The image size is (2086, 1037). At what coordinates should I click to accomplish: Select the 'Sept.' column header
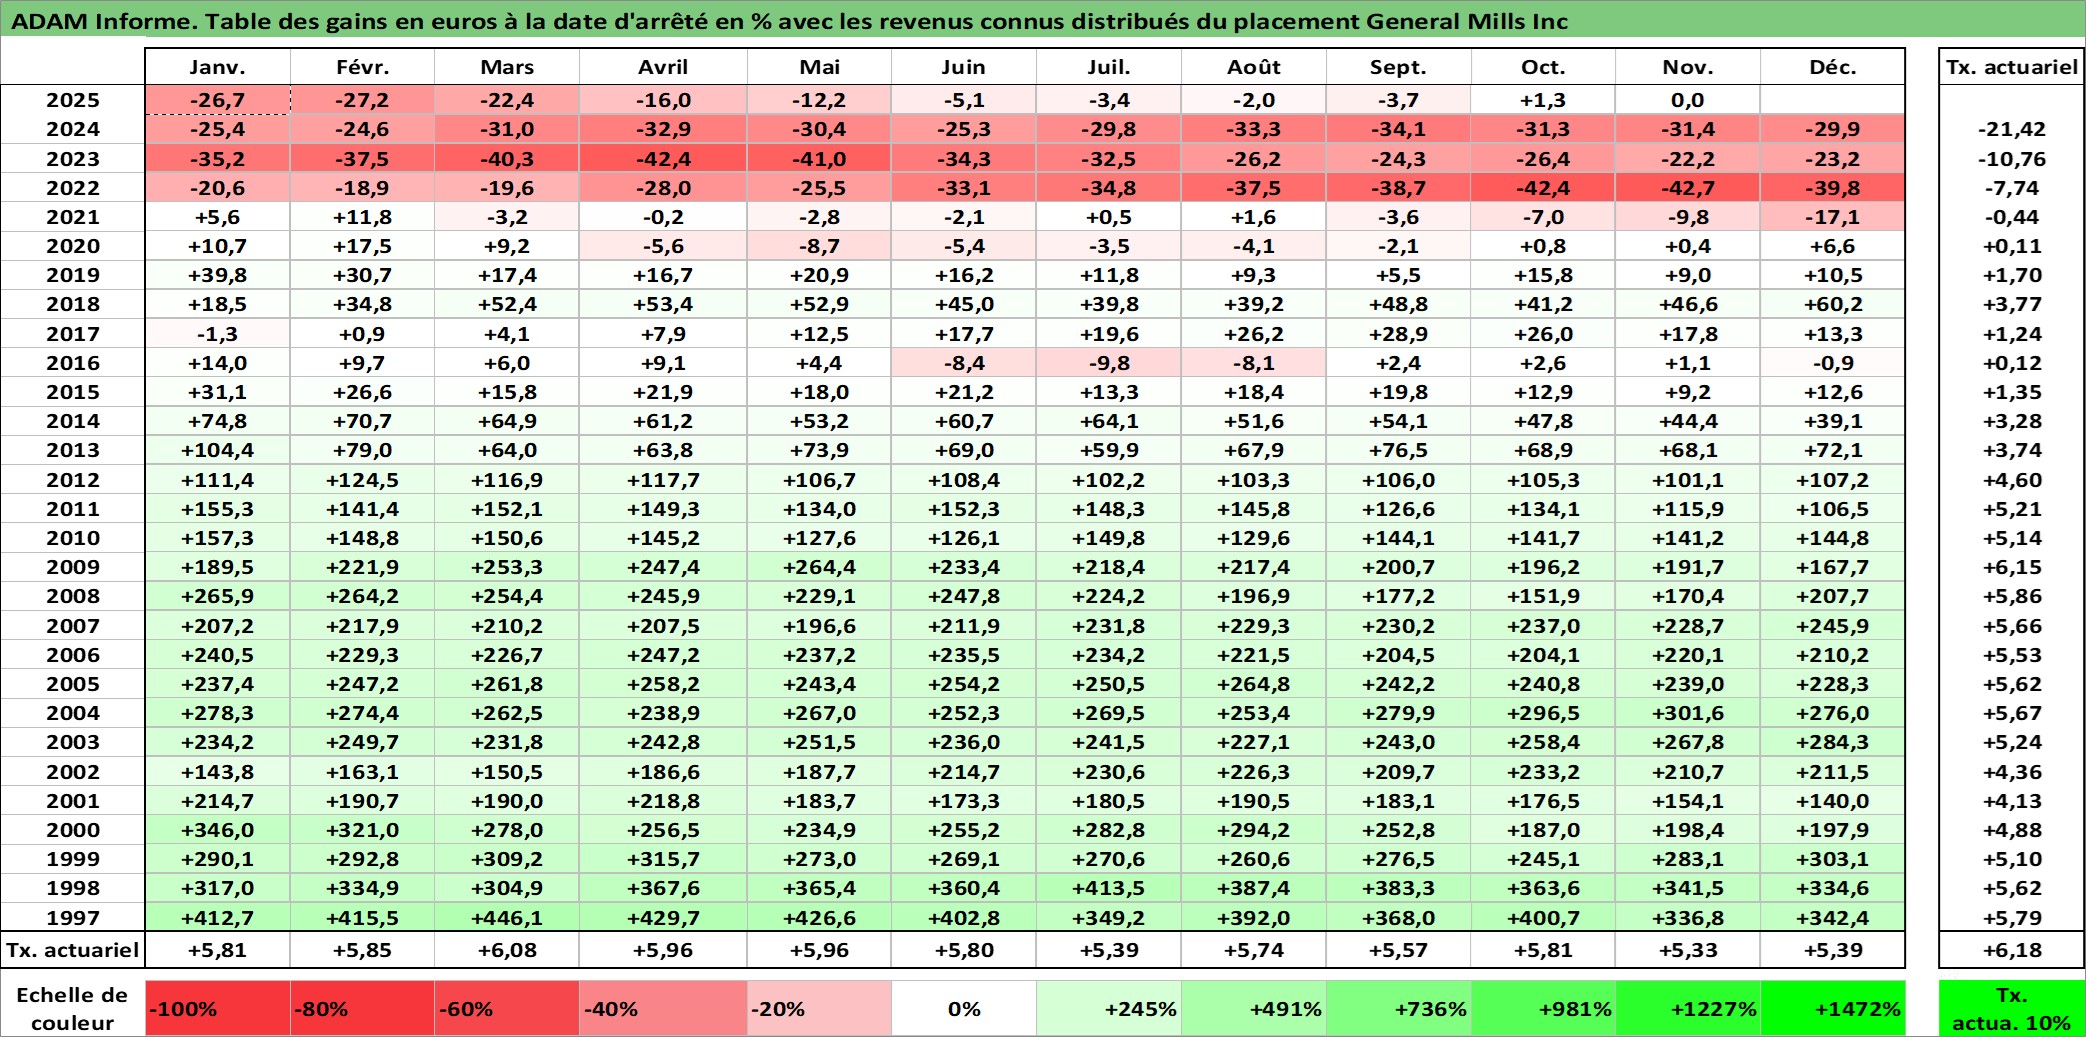(x=1398, y=67)
